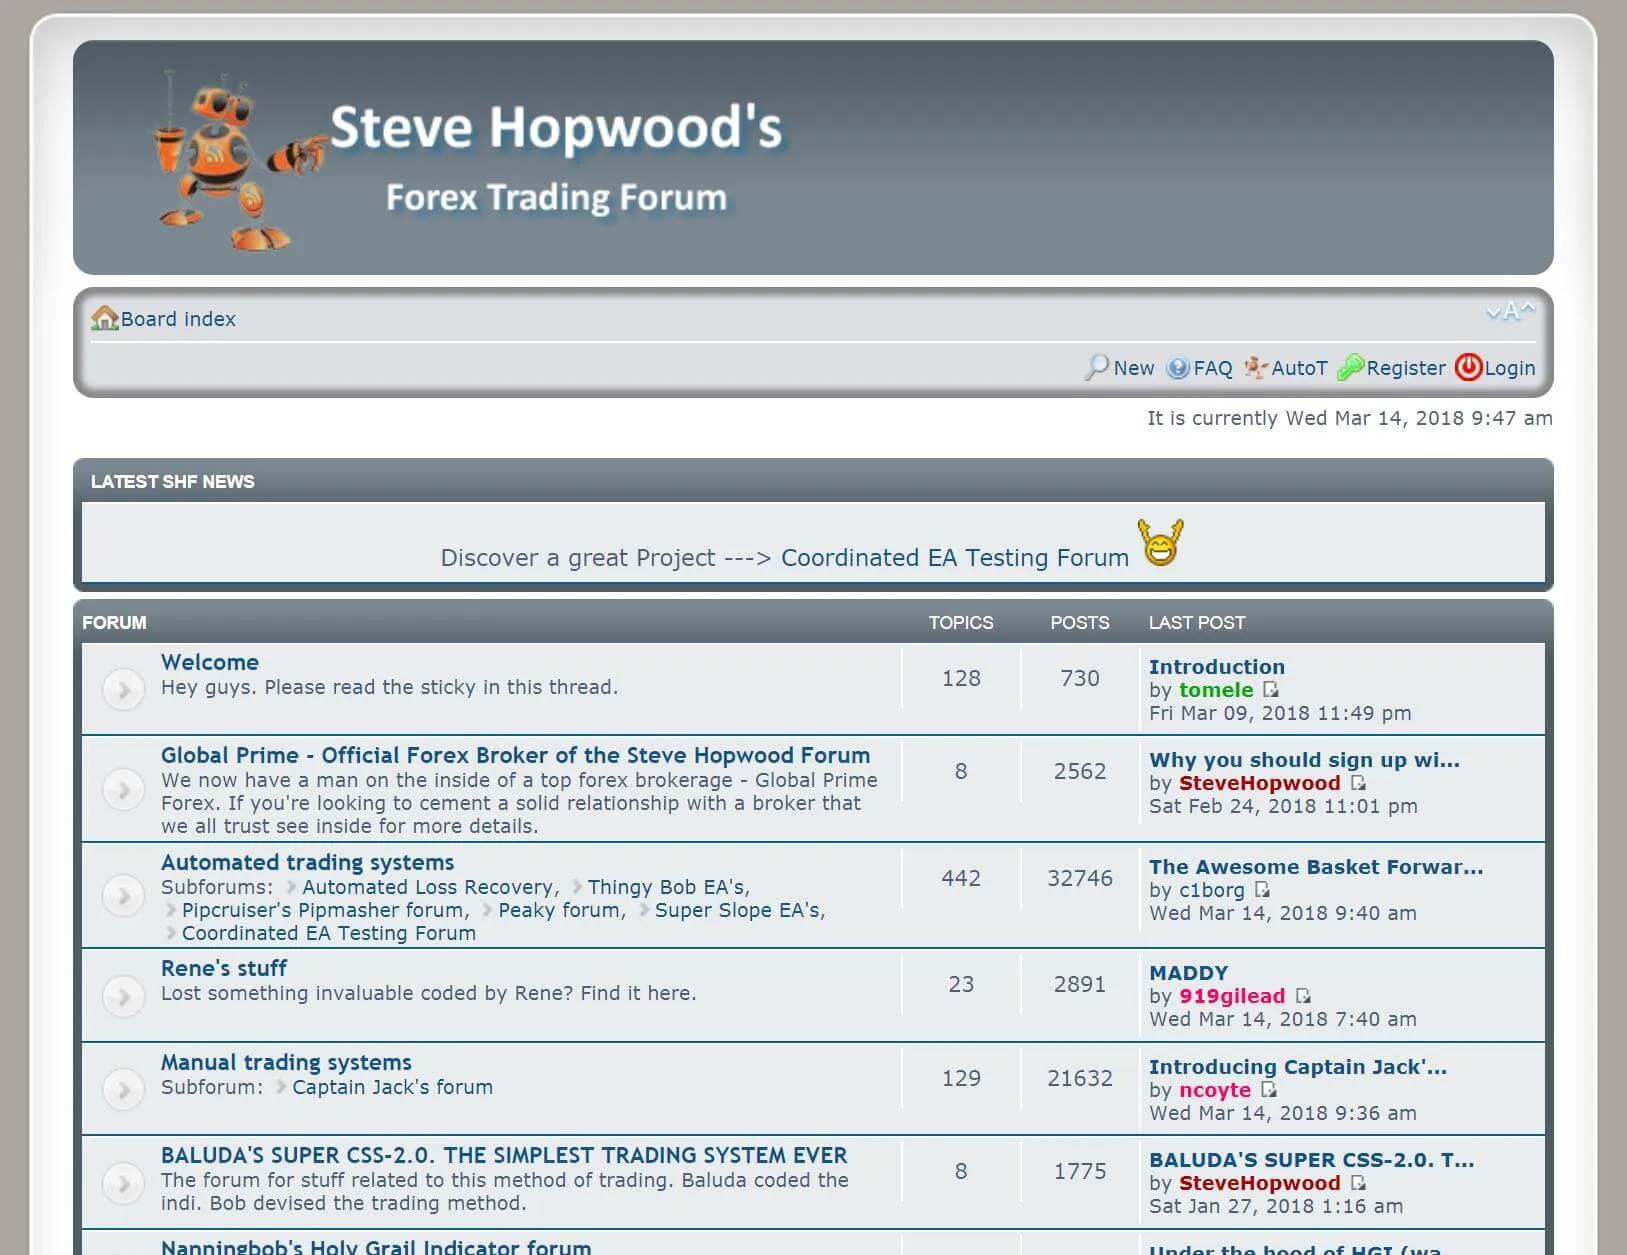
Task: Open the Peaky forum subforum
Action: pos(559,910)
